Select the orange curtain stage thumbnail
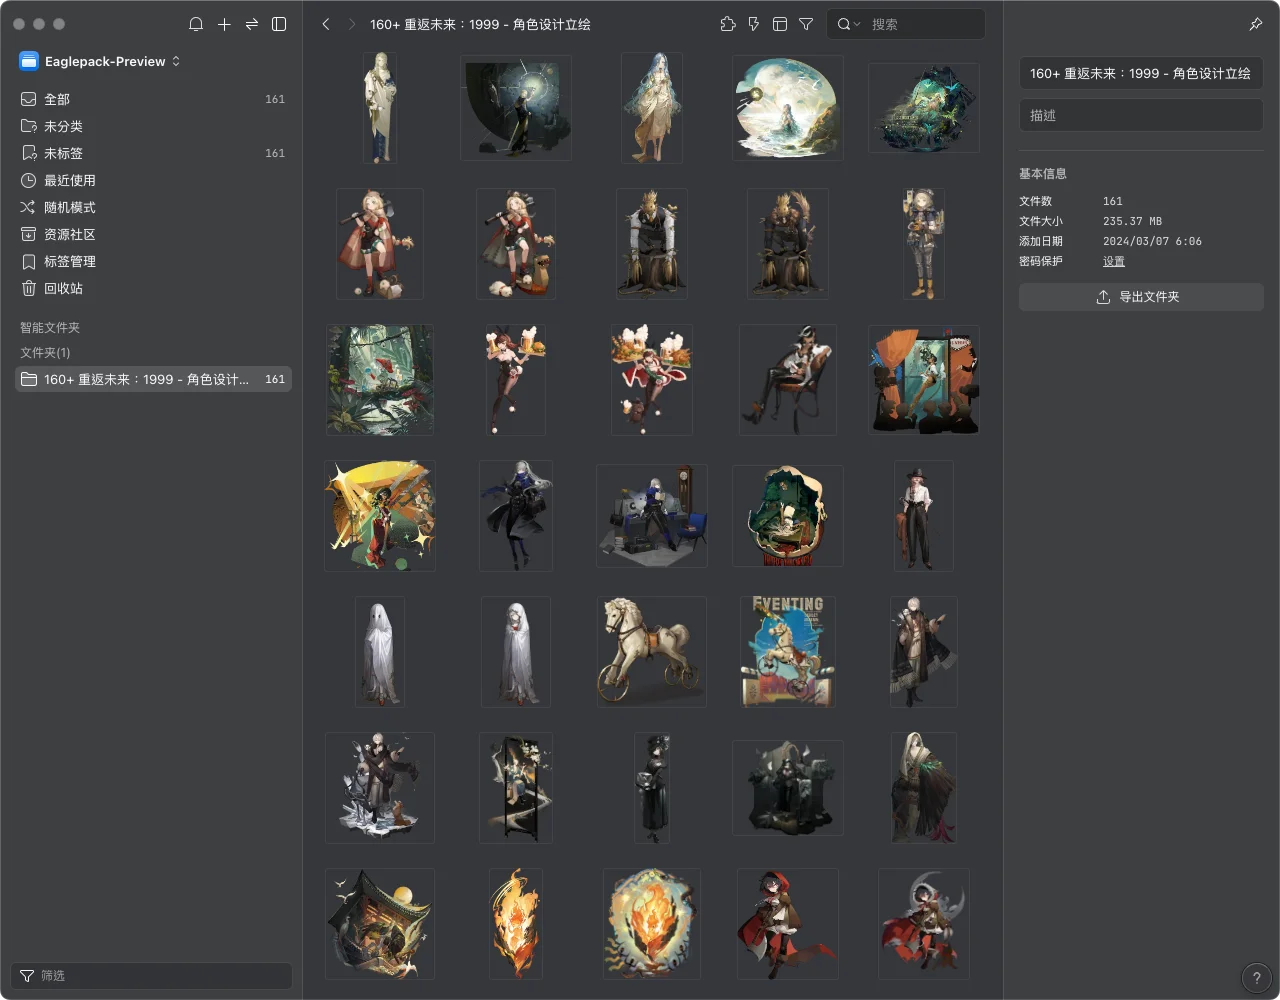Viewport: 1280px width, 1000px height. click(924, 380)
